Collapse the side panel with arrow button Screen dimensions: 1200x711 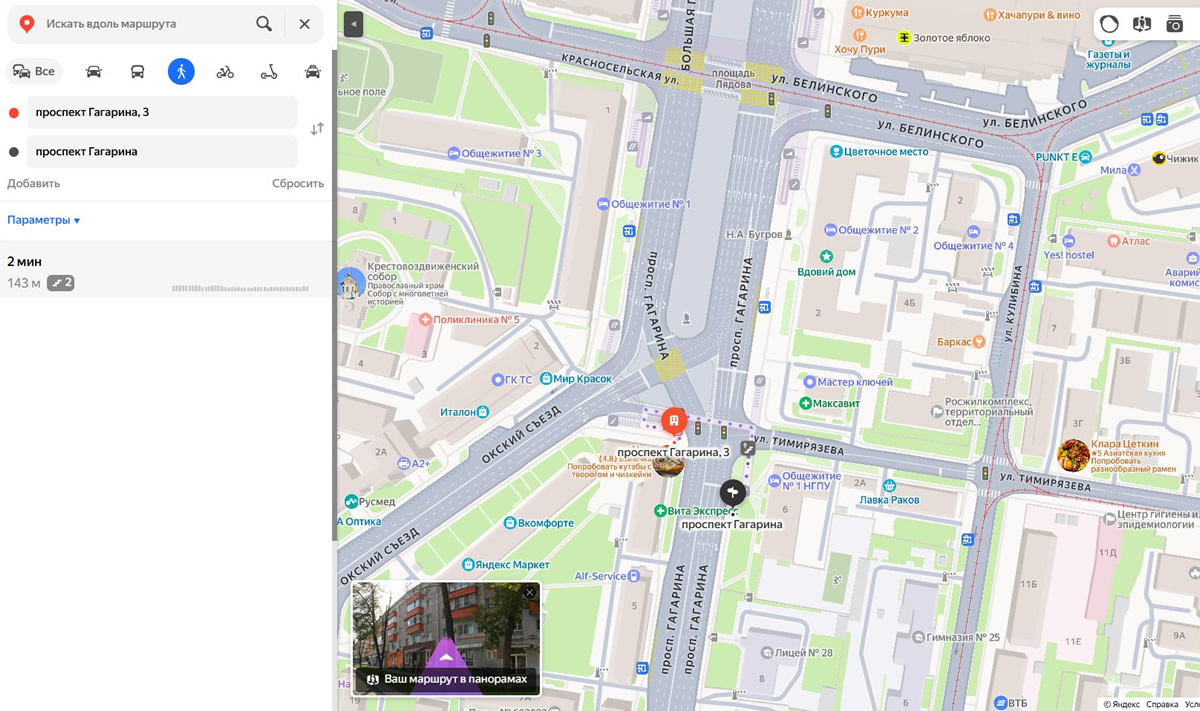(x=353, y=24)
